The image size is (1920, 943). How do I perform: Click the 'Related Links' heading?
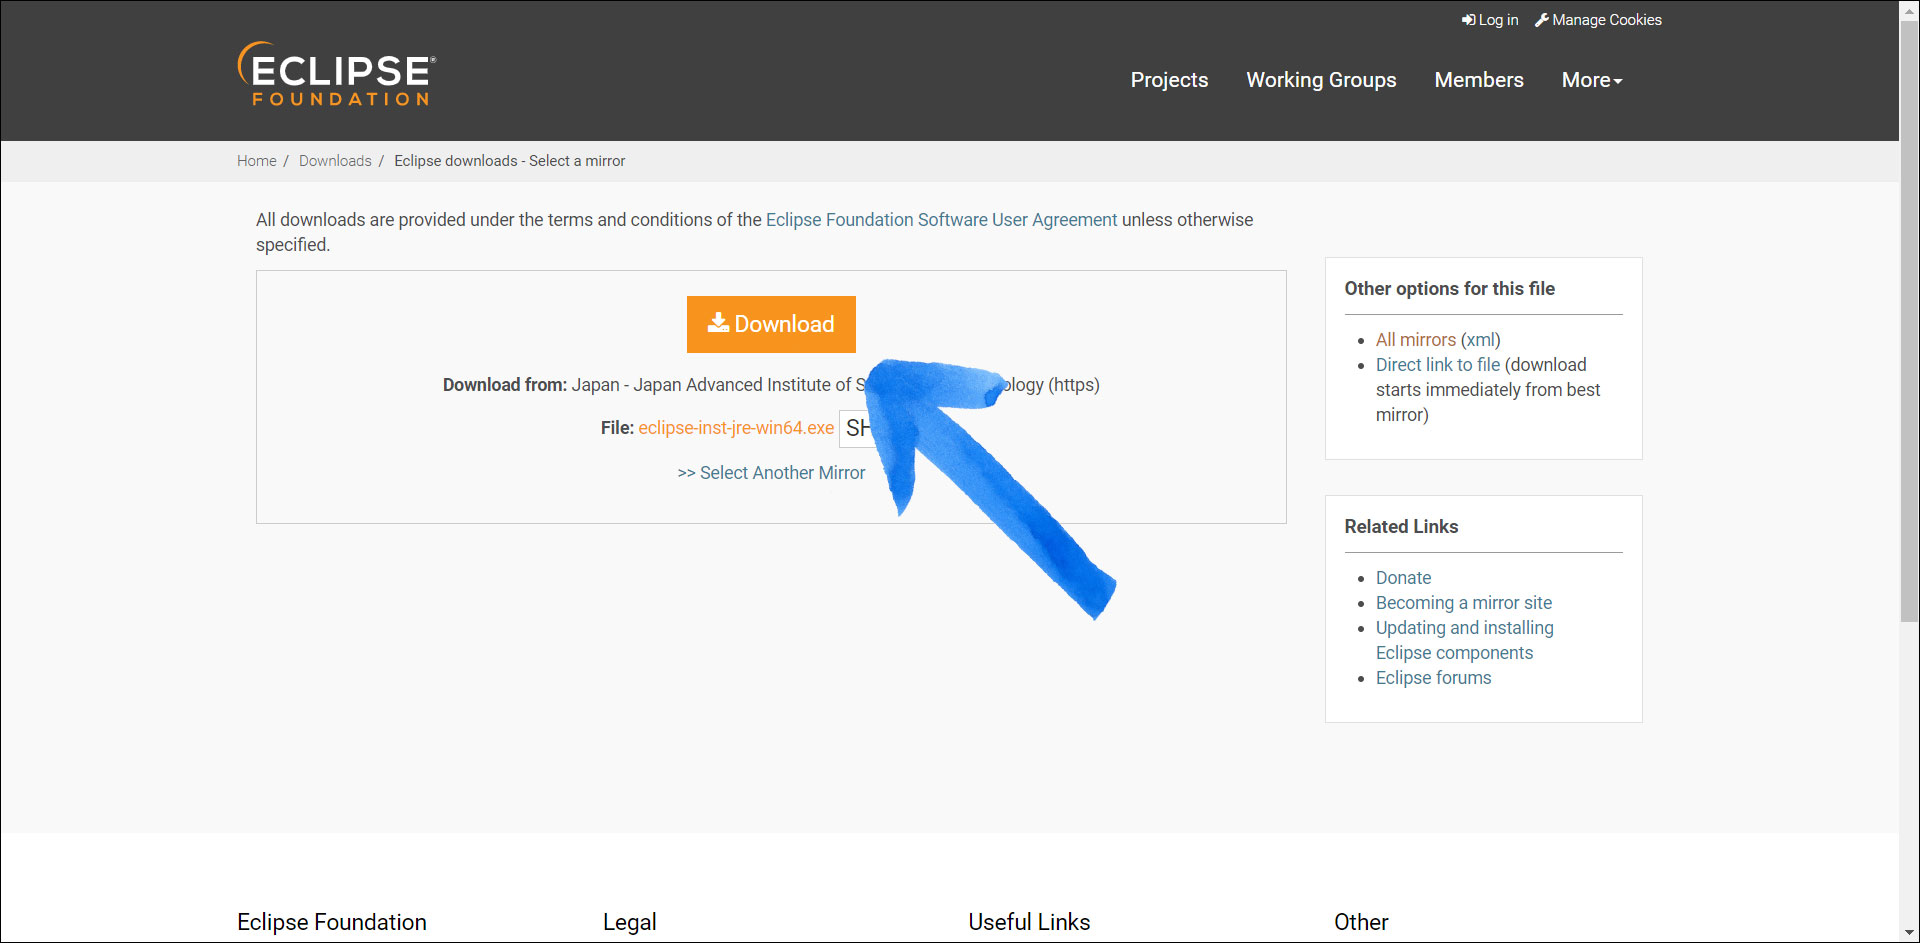tap(1401, 527)
